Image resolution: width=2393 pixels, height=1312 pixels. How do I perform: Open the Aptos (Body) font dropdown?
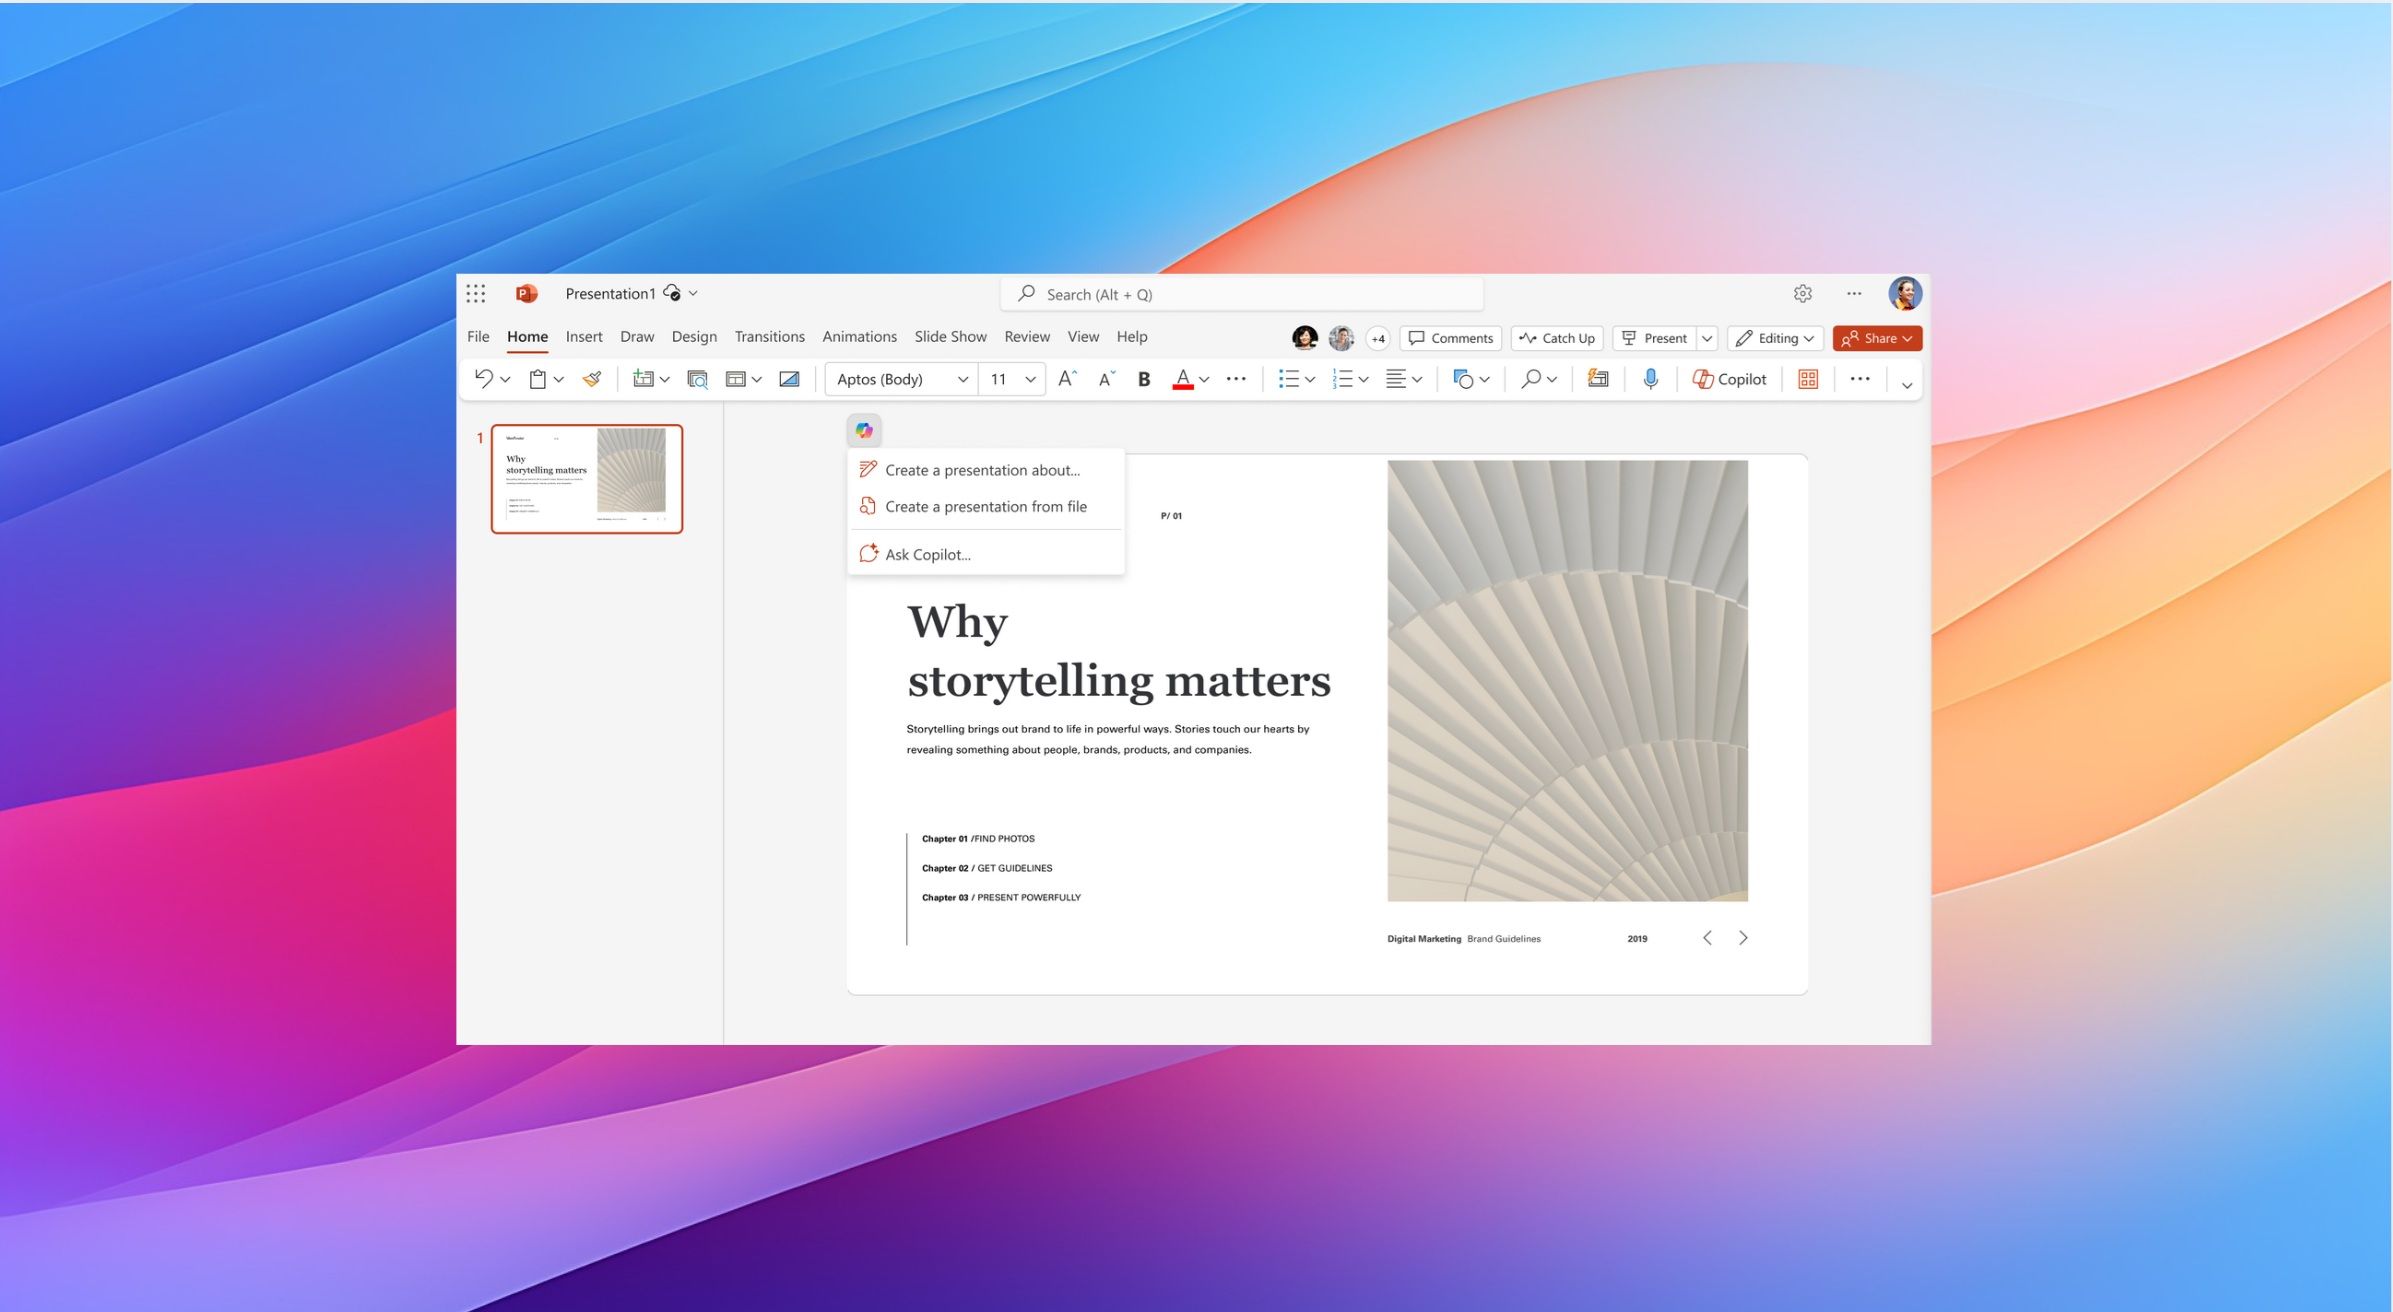click(898, 378)
